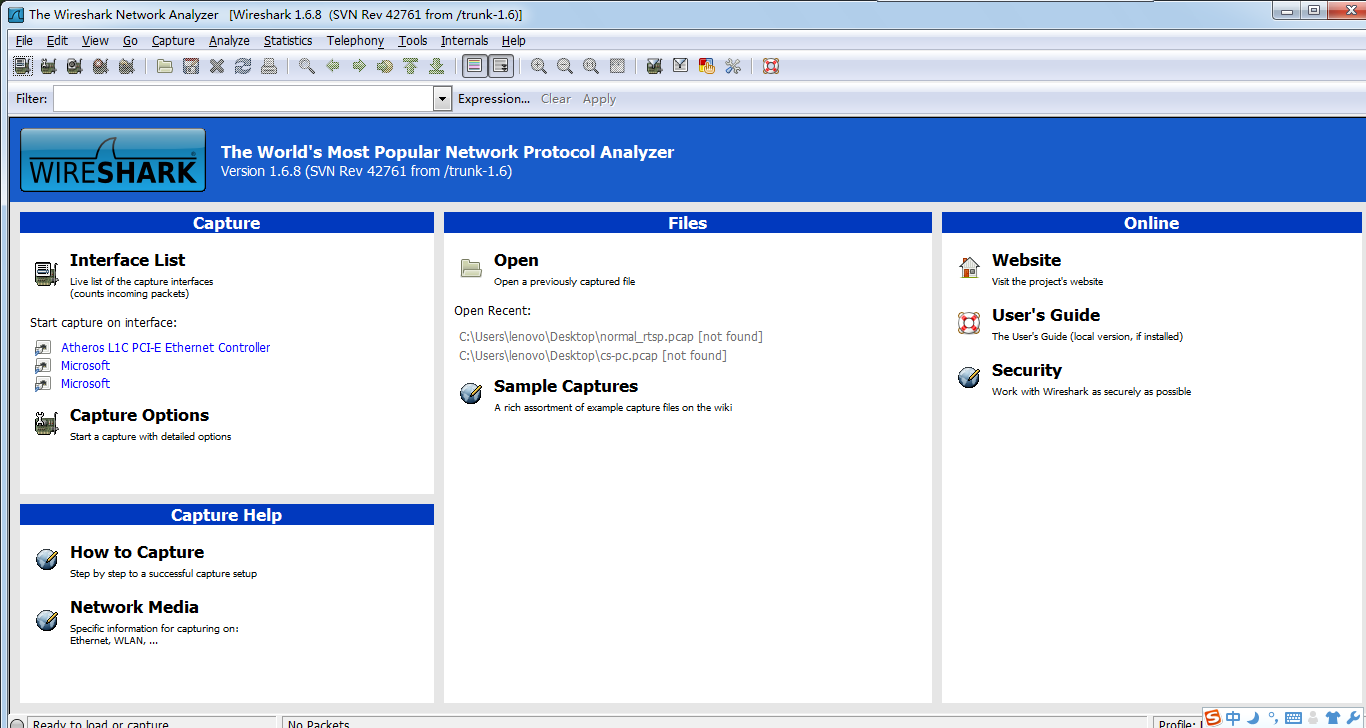The height and width of the screenshot is (728, 1366).
Task: Open the File menu
Action: pyautogui.click(x=24, y=41)
